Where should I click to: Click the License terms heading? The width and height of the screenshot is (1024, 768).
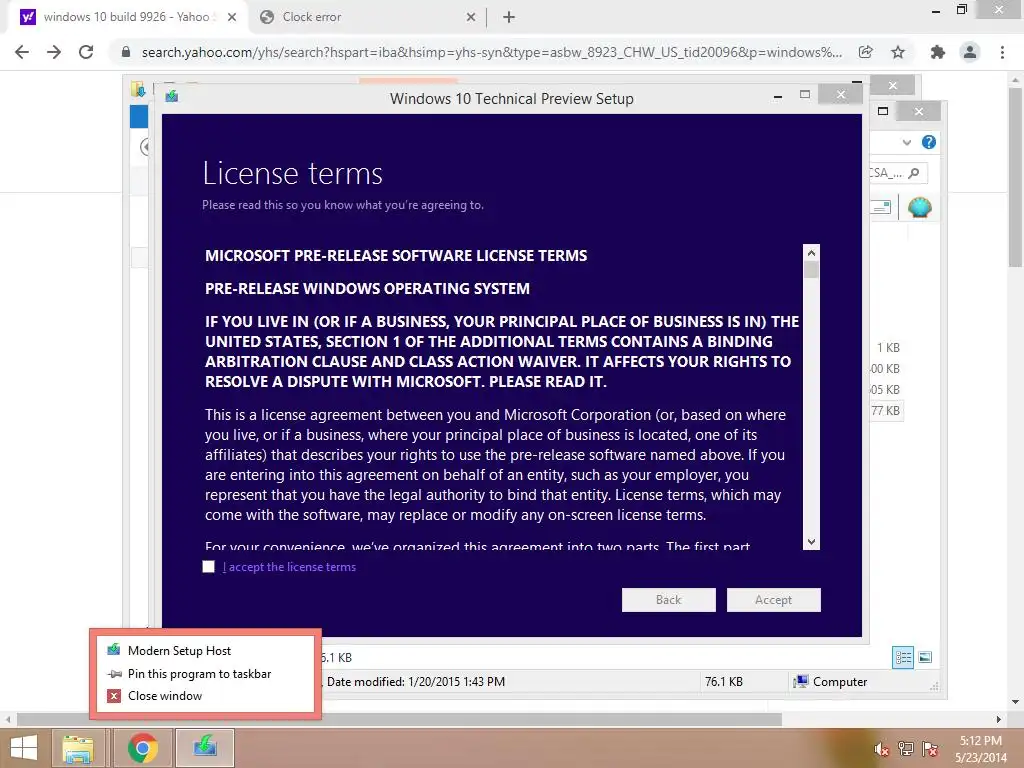click(292, 174)
